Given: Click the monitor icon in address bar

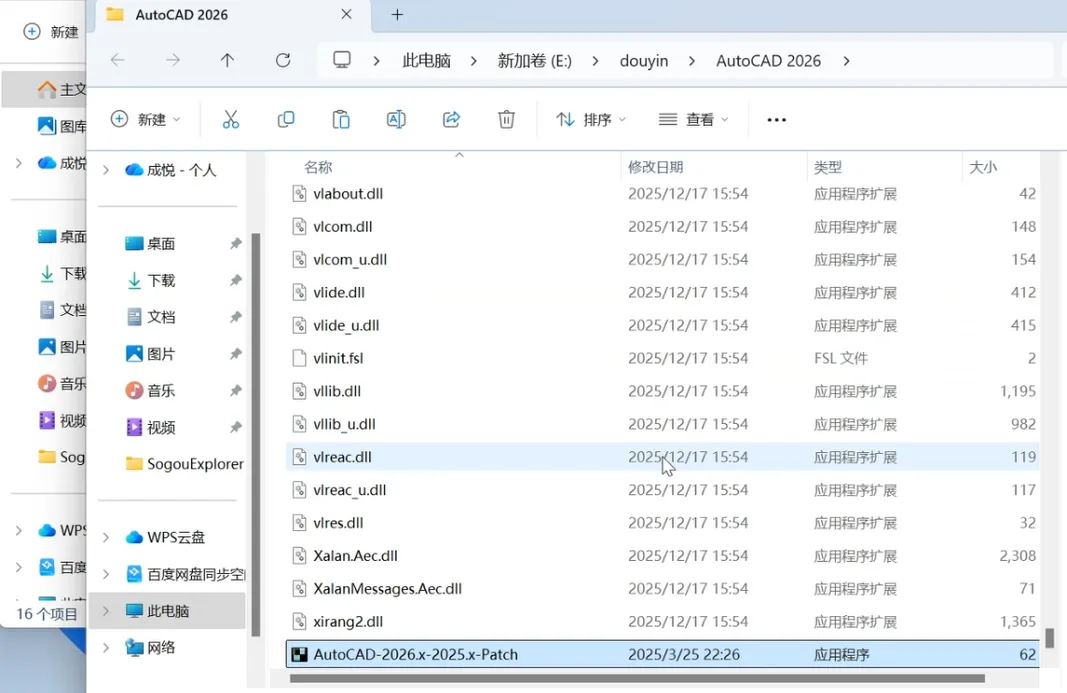Looking at the screenshot, I should tap(342, 60).
